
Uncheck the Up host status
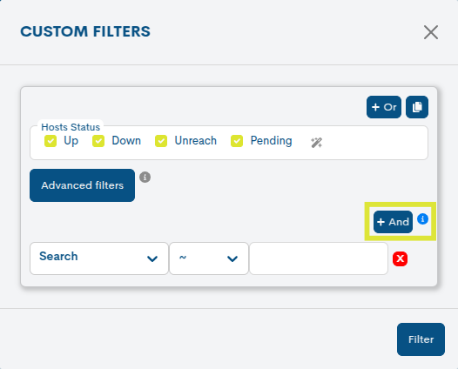(50, 141)
